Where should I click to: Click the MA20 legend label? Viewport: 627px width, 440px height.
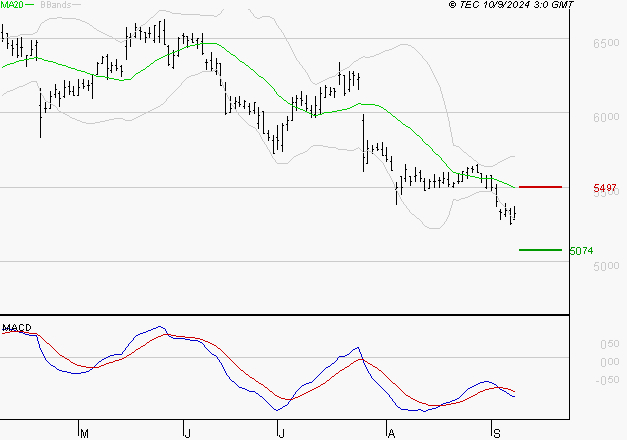(12, 4)
